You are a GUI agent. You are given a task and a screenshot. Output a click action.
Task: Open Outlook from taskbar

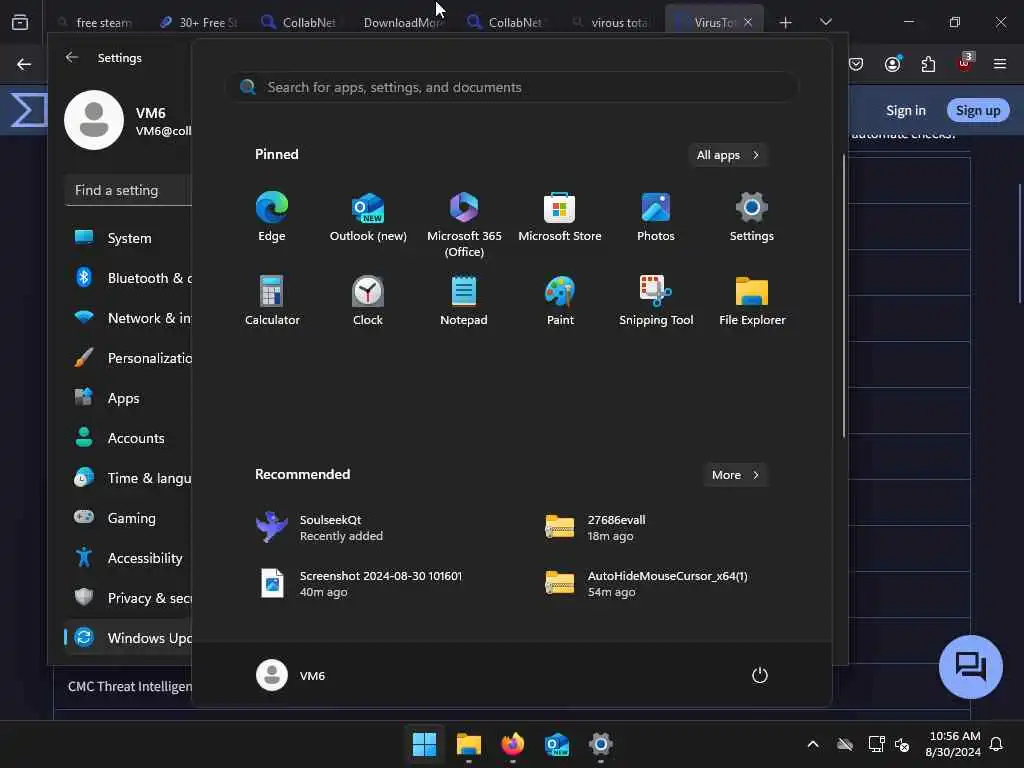click(x=556, y=744)
